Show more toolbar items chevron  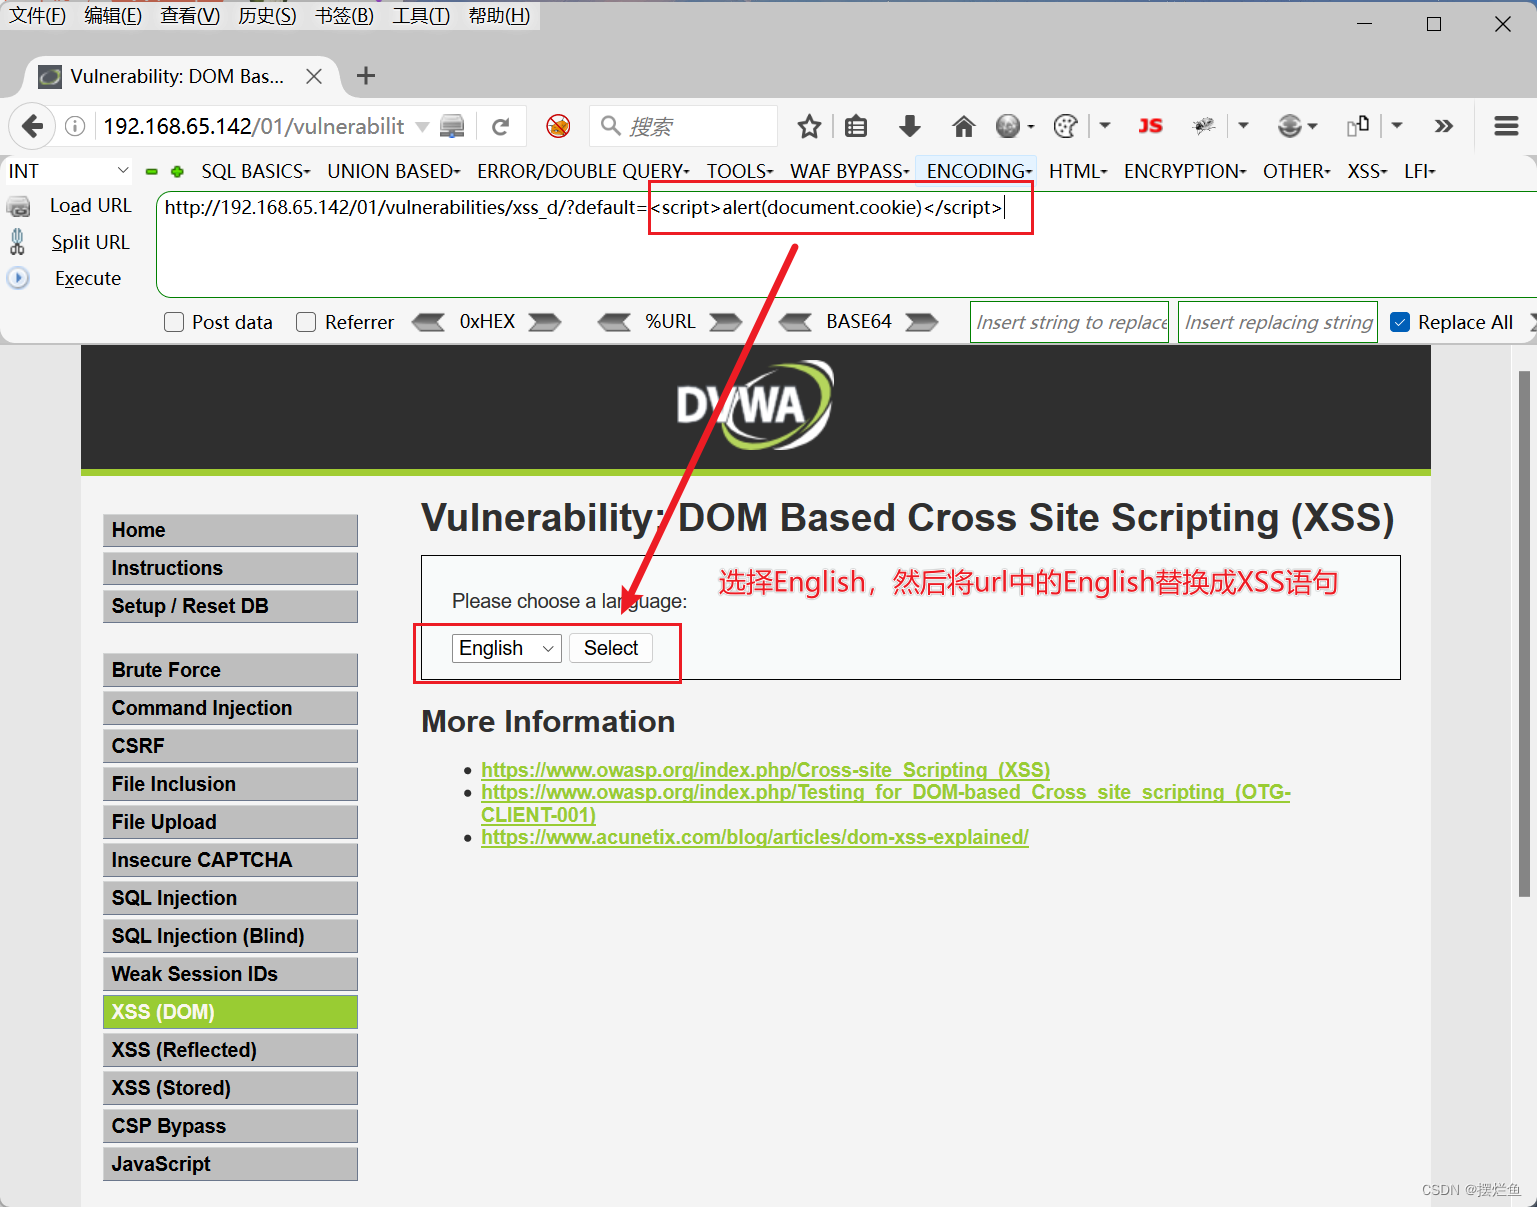(x=1443, y=126)
